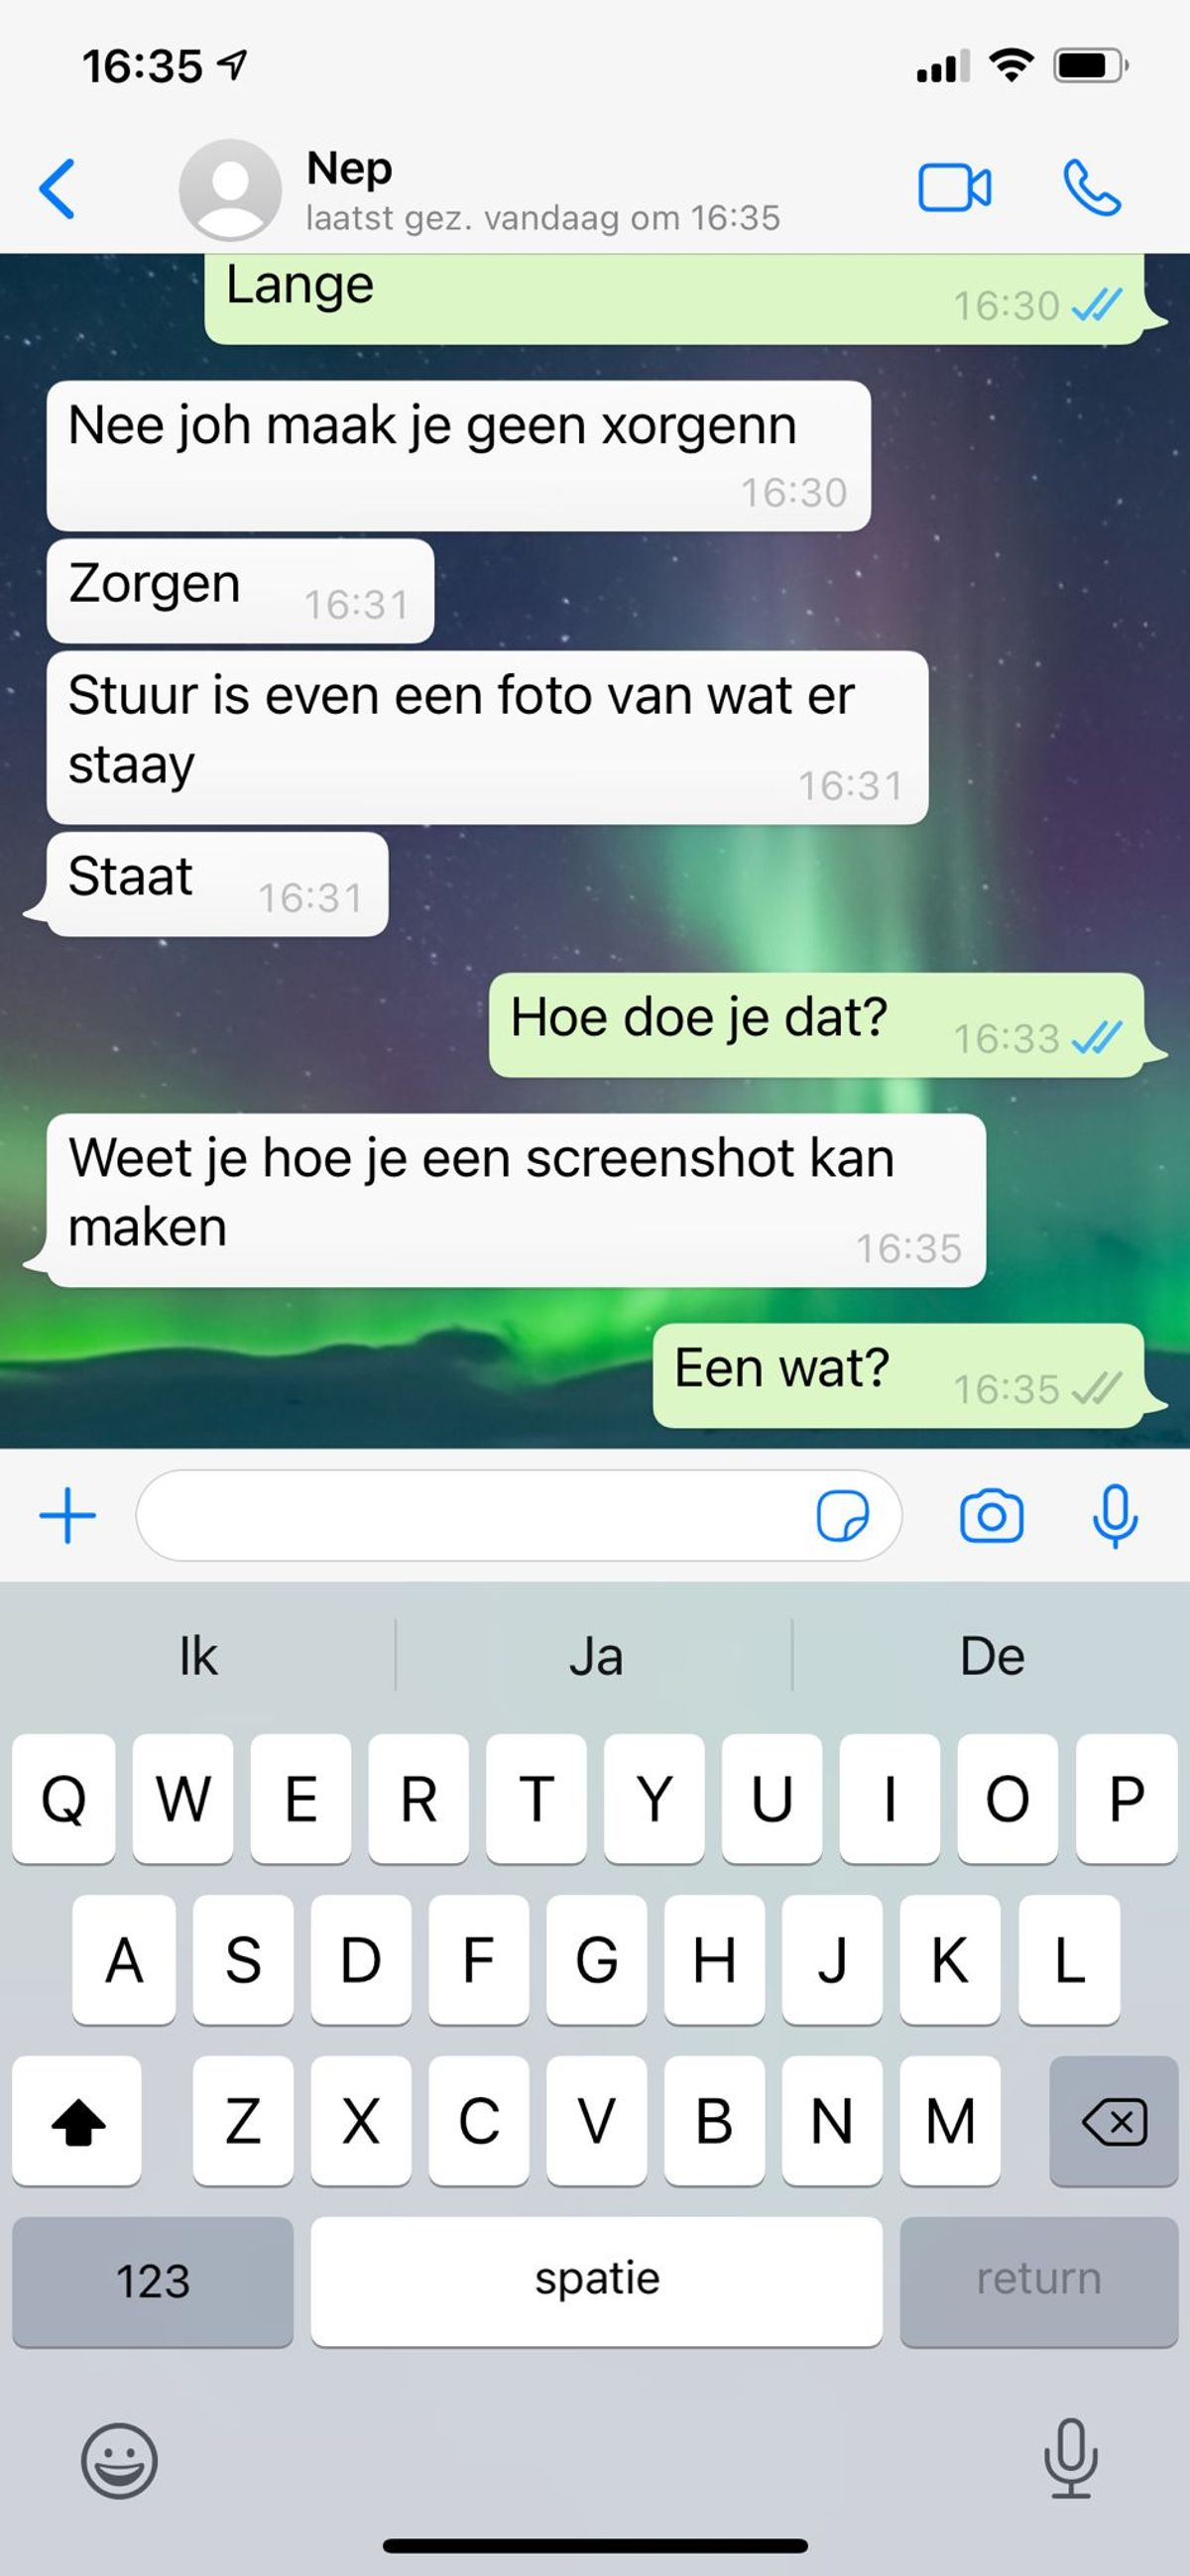
Task: Tap the backspace delete key
Action: pyautogui.click(x=1114, y=2121)
